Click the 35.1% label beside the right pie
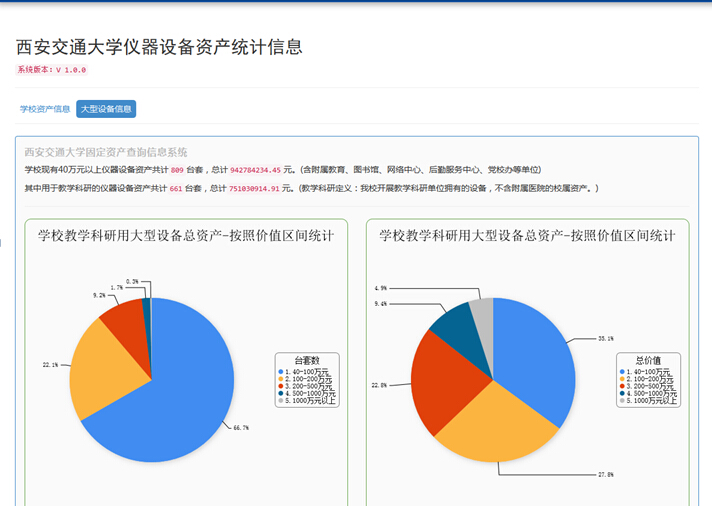This screenshot has height=506, width=712. point(606,338)
